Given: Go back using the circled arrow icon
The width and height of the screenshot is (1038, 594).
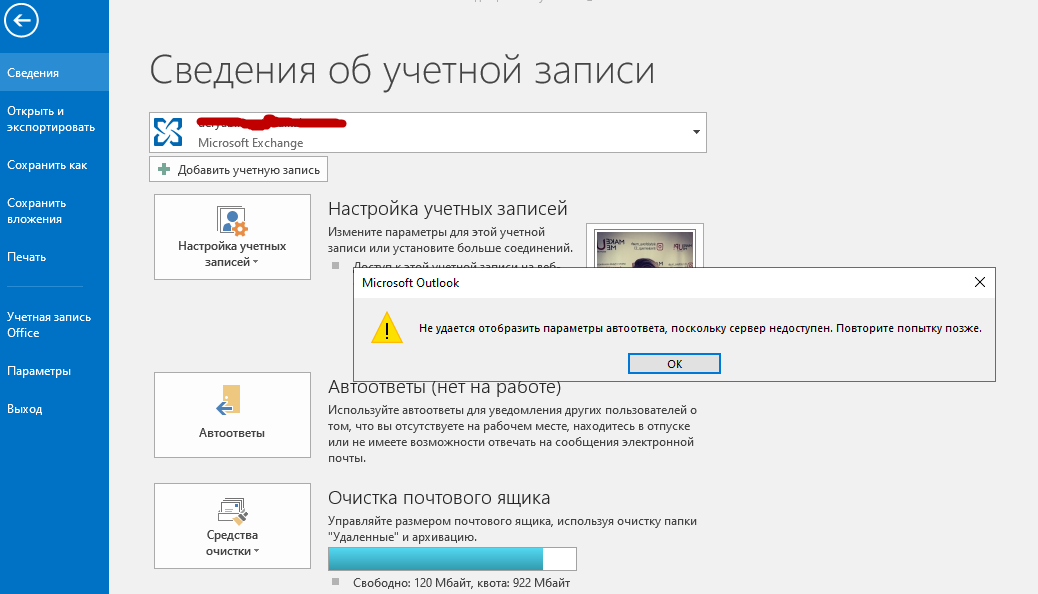Looking at the screenshot, I should [x=21, y=20].
